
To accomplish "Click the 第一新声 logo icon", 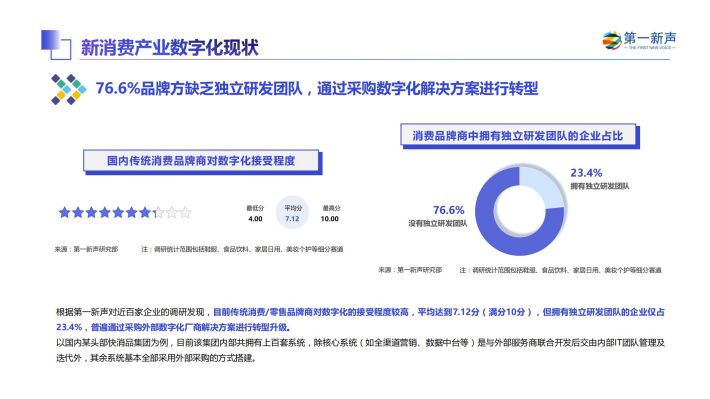I will click(612, 40).
